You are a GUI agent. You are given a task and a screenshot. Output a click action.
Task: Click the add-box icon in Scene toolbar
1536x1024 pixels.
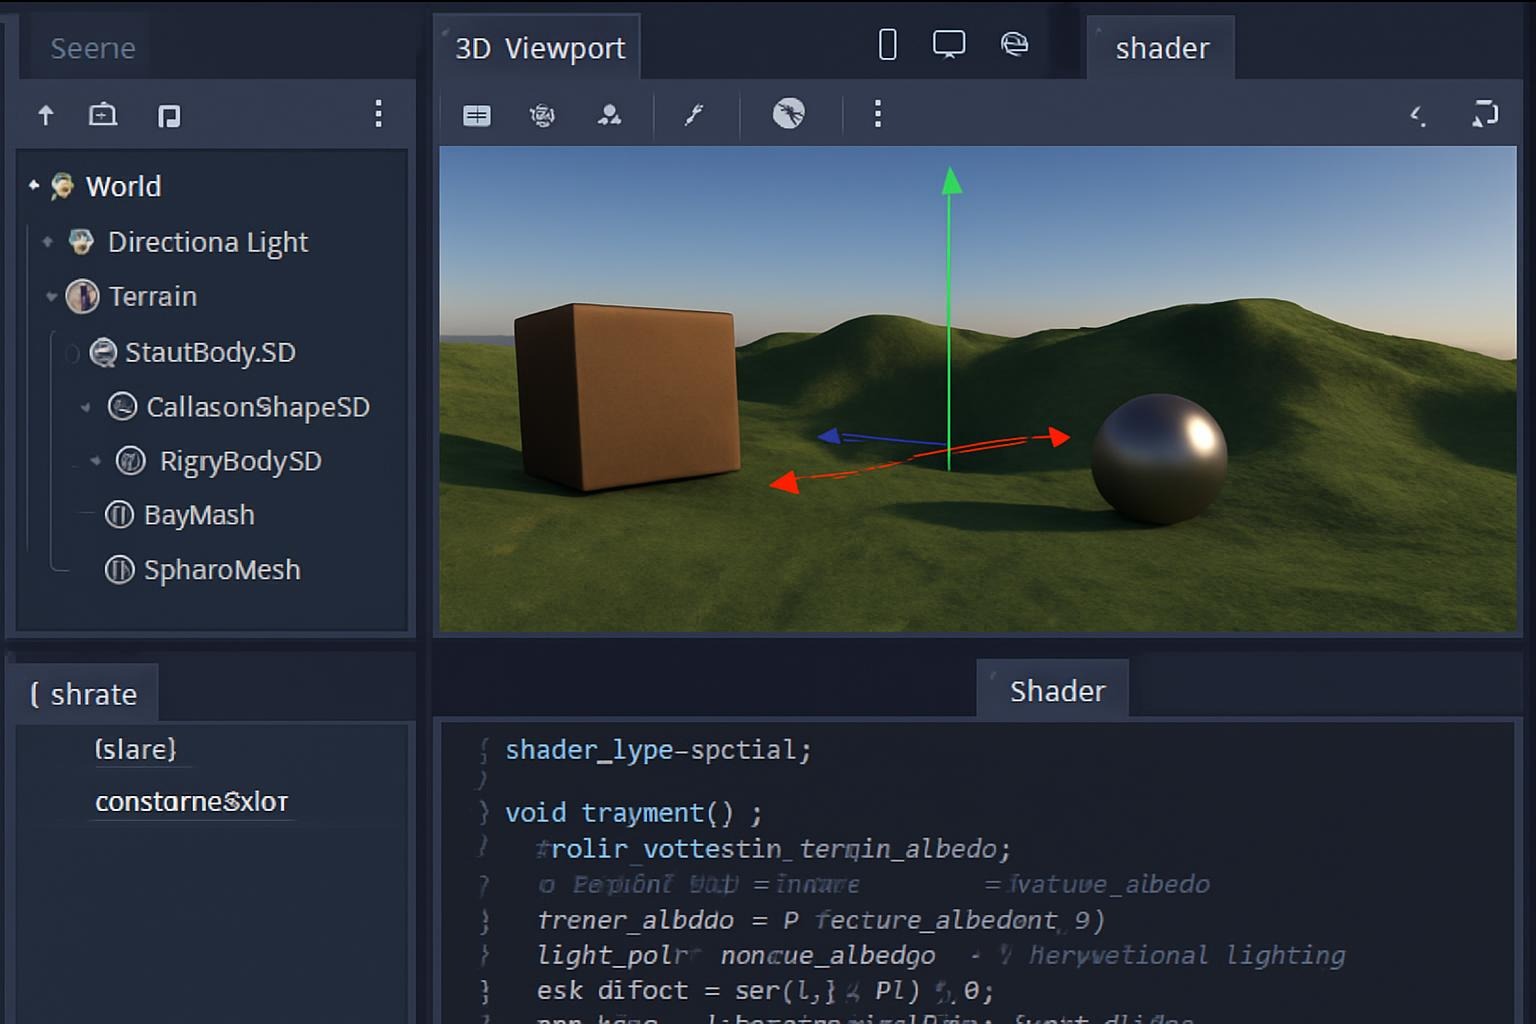tap(103, 115)
